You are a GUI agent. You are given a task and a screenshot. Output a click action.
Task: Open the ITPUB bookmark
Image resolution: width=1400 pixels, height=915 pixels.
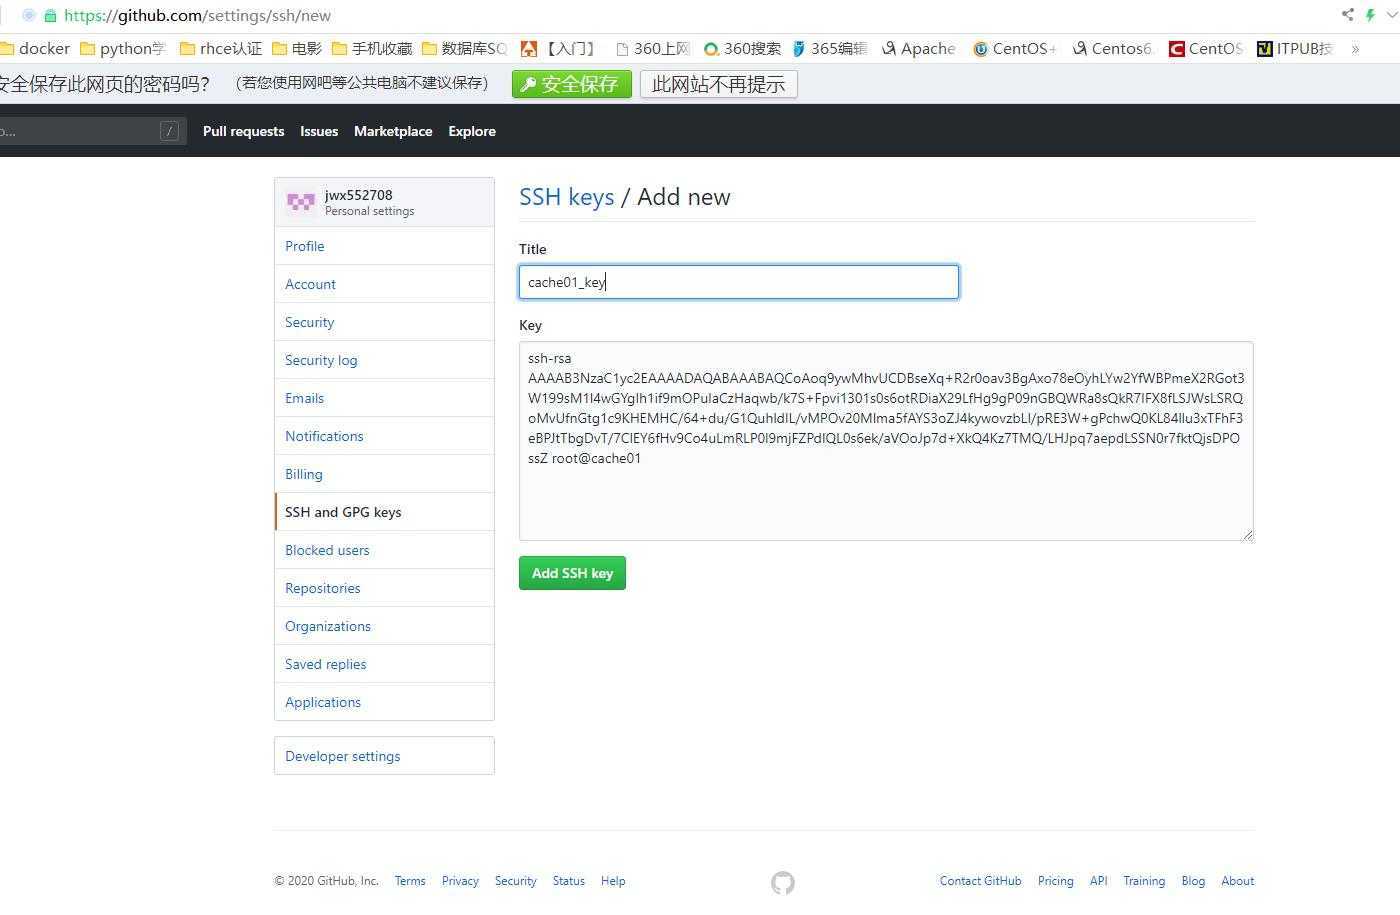1295,48
